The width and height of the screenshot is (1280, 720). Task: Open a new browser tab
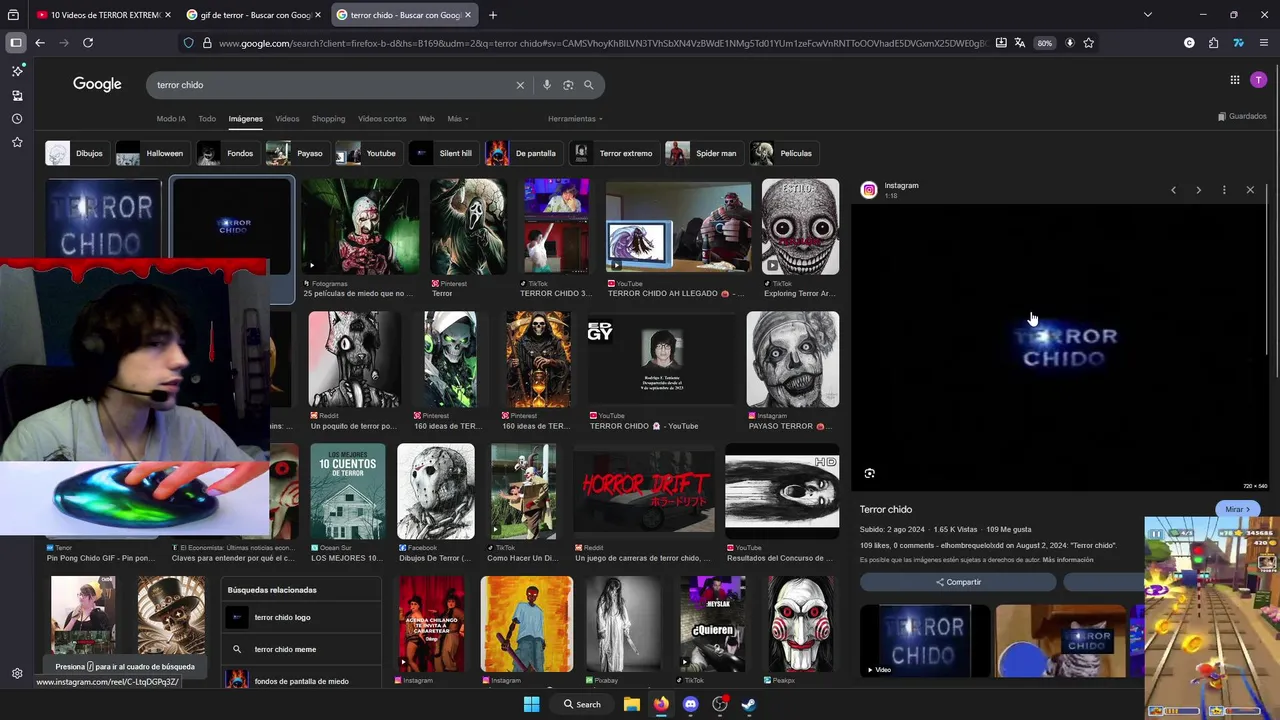(x=493, y=15)
